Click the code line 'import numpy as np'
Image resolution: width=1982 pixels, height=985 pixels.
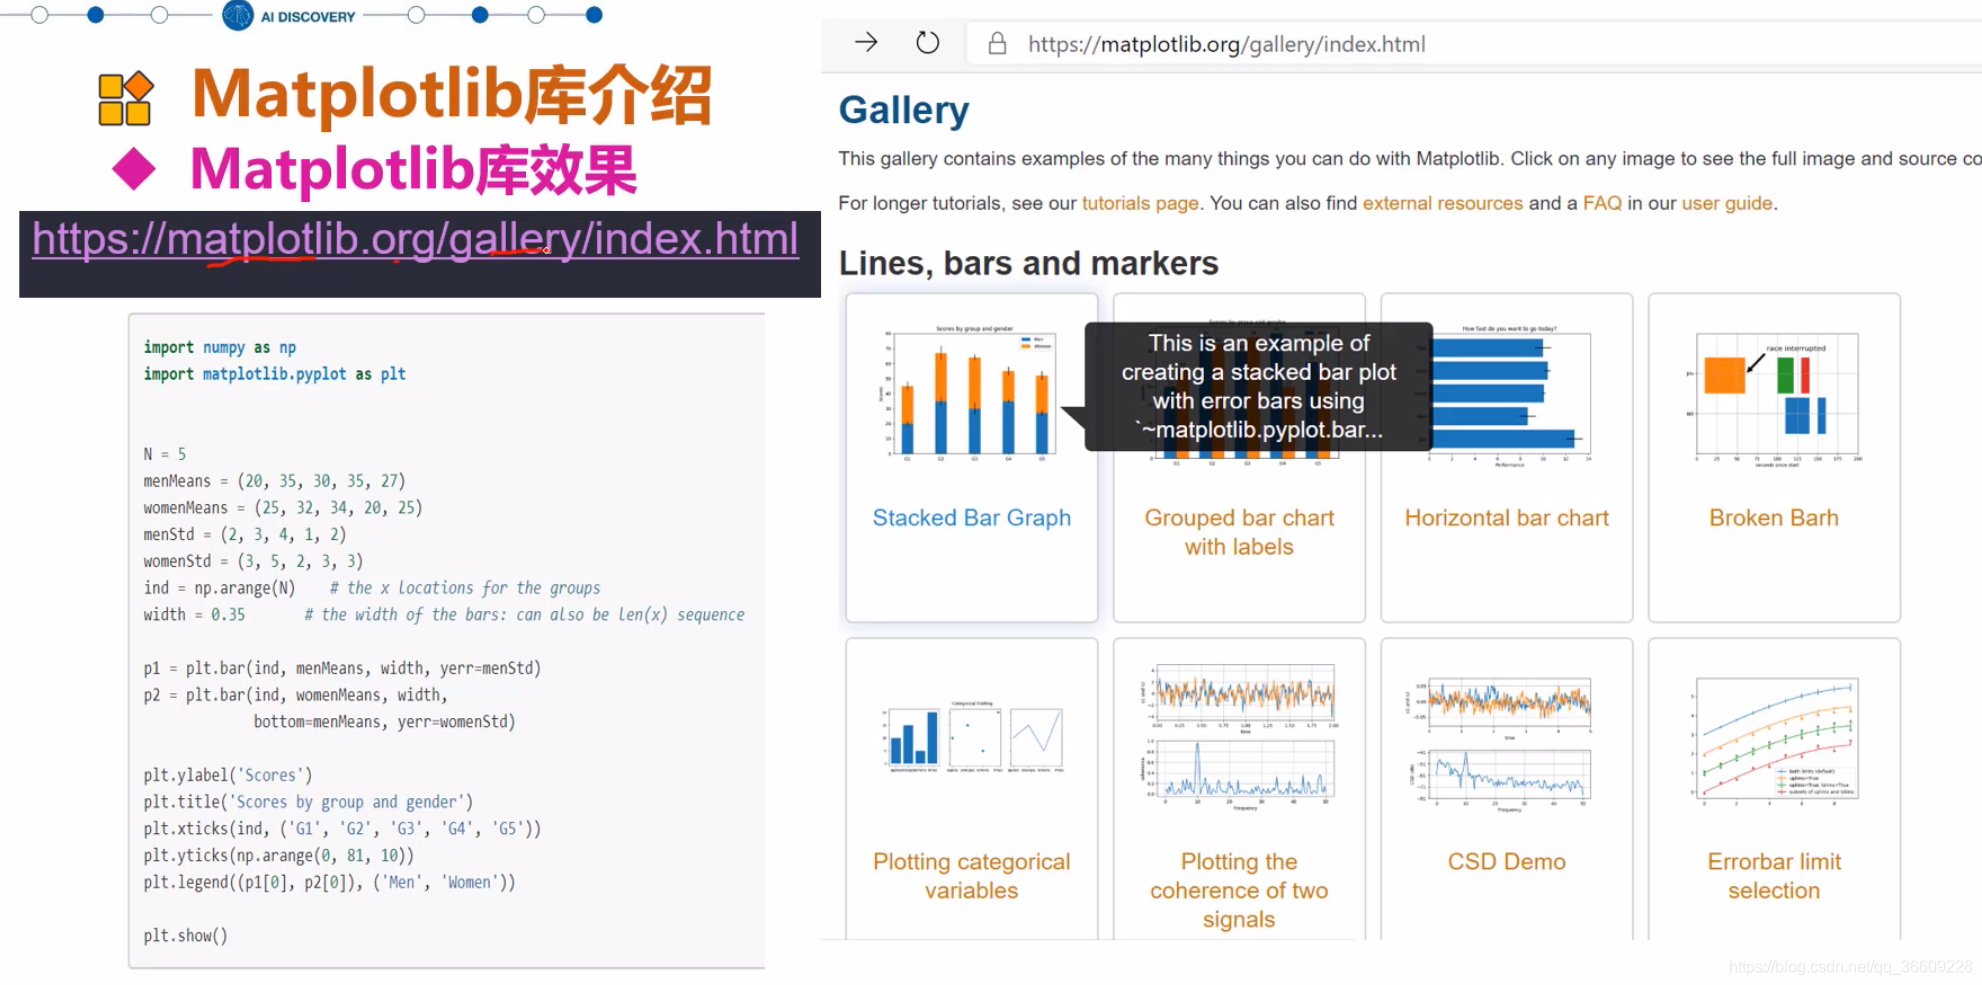click(x=220, y=347)
